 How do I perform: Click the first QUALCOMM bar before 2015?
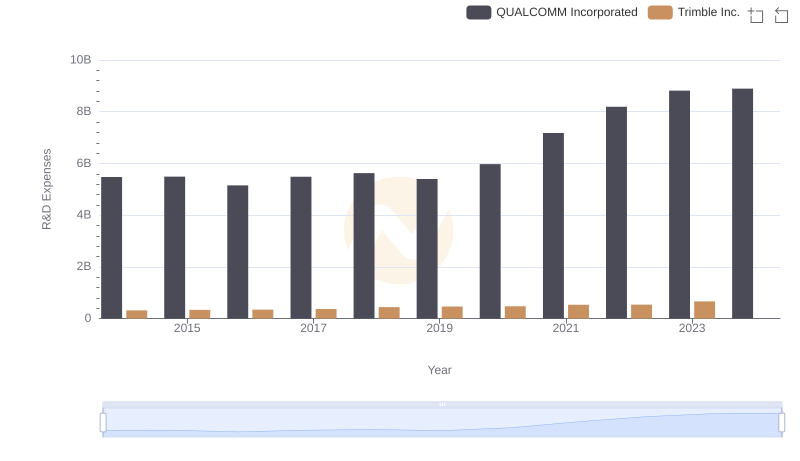(112, 247)
